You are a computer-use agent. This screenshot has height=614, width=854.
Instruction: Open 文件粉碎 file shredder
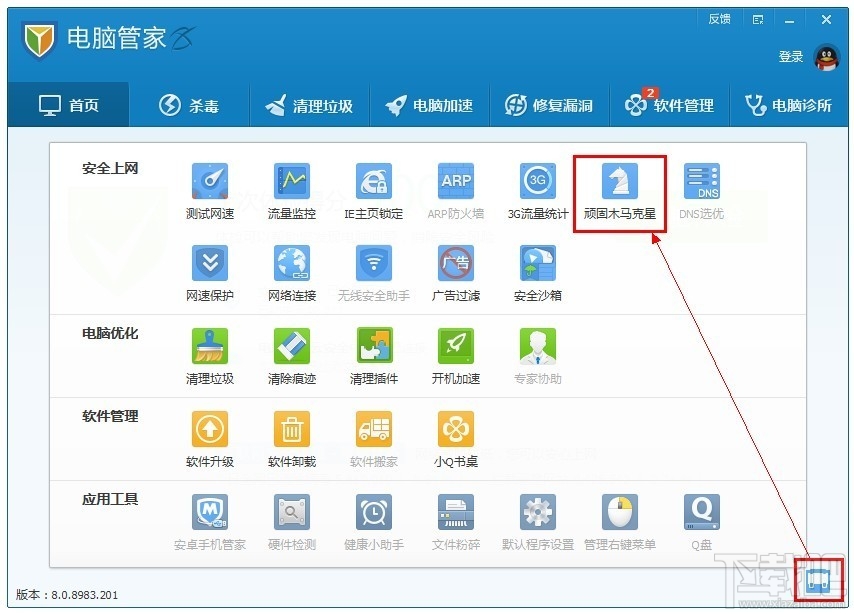(x=456, y=522)
